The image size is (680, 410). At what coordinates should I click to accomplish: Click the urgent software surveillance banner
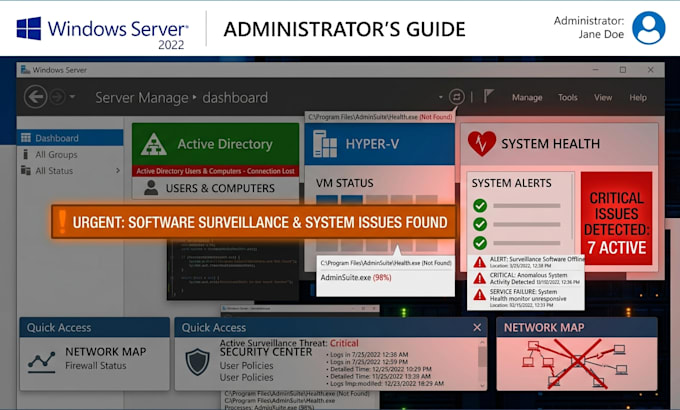coord(254,222)
